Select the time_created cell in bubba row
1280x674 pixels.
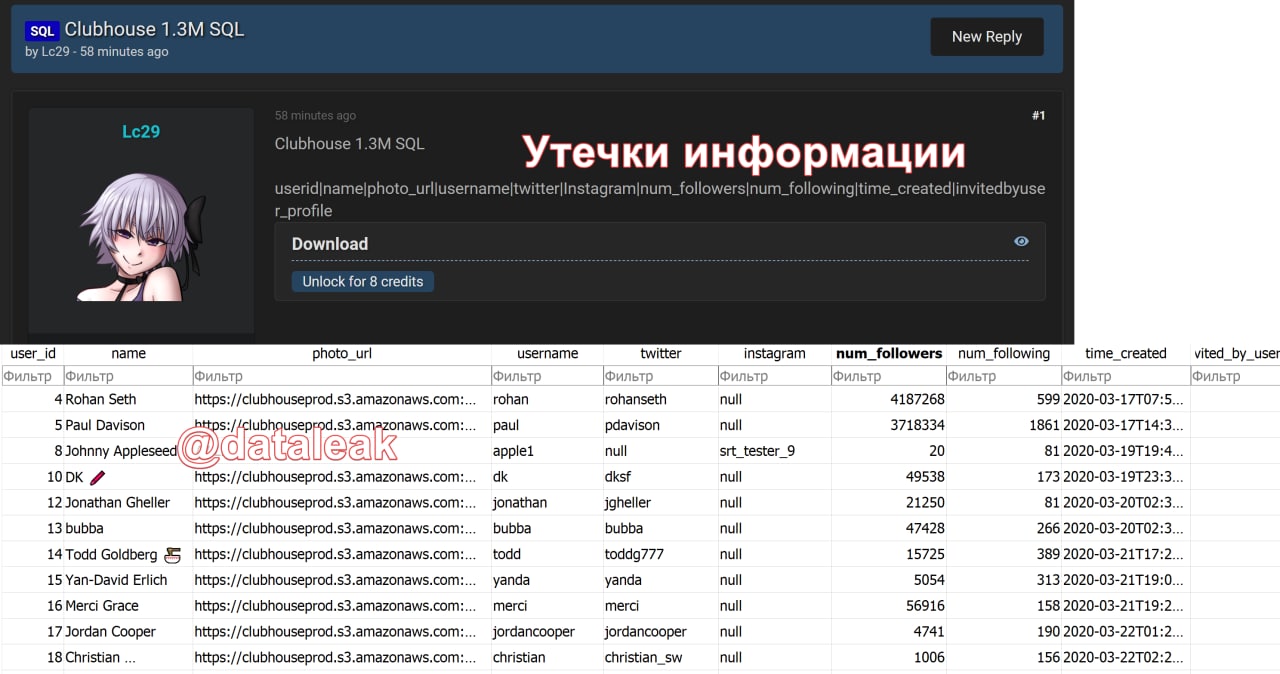1126,528
